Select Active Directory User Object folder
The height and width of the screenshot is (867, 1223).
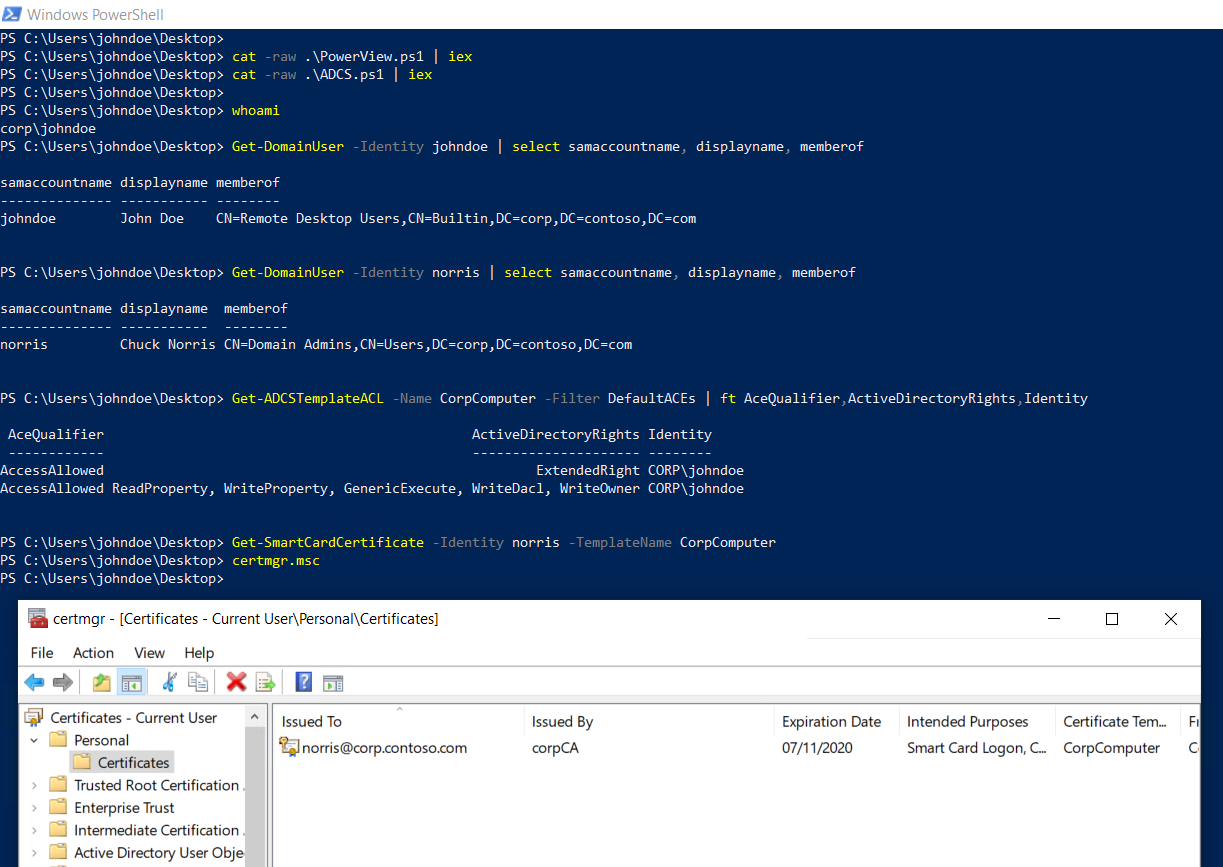[x=157, y=852]
